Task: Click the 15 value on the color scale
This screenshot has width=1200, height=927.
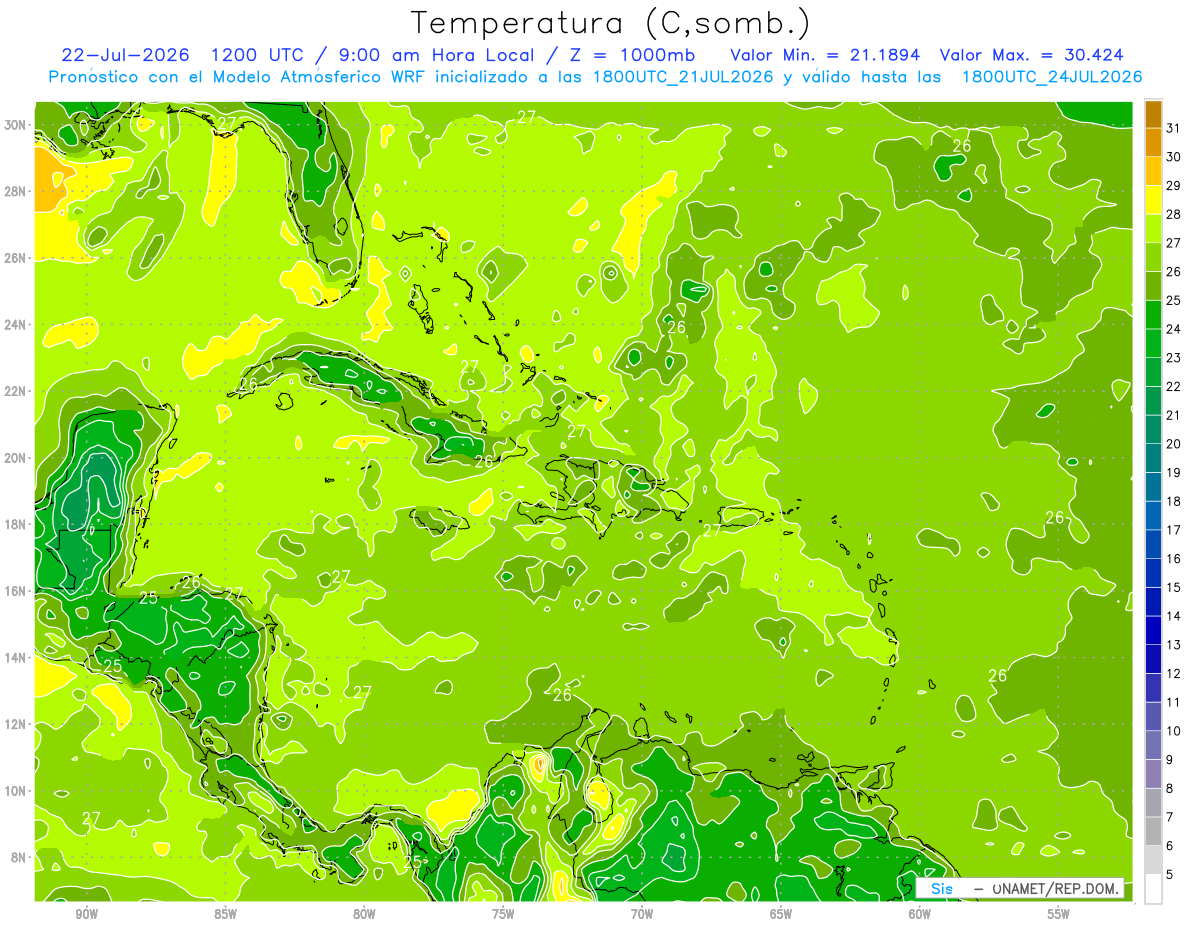Action: [1174, 588]
